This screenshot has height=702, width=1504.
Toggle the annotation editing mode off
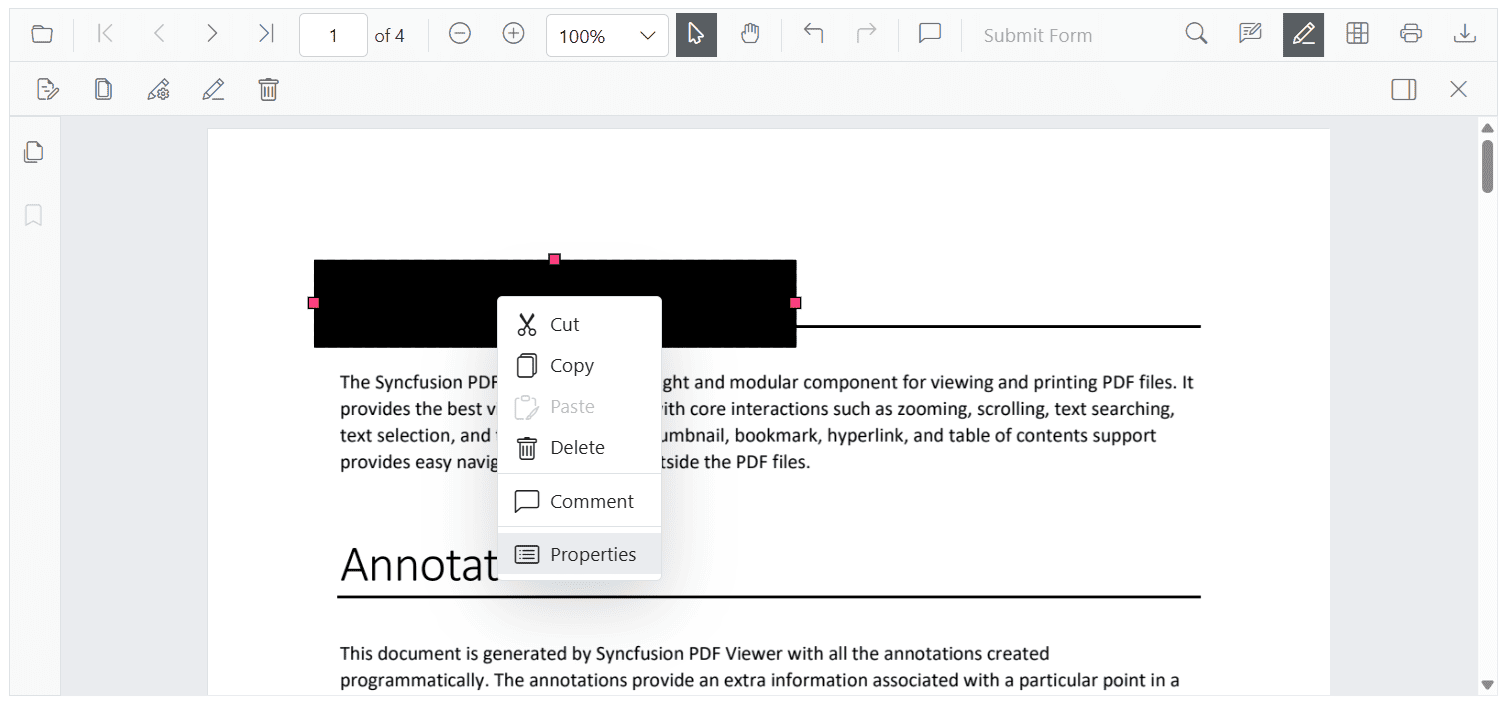[x=1303, y=33]
